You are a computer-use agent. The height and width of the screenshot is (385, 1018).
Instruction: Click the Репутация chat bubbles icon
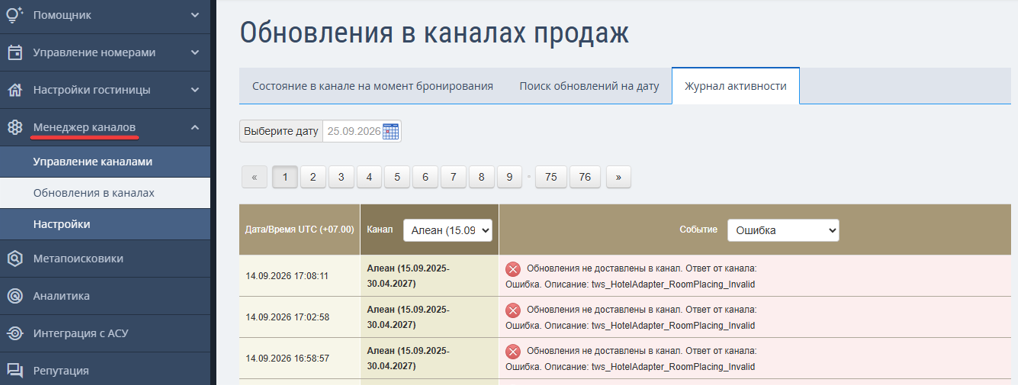pos(14,371)
